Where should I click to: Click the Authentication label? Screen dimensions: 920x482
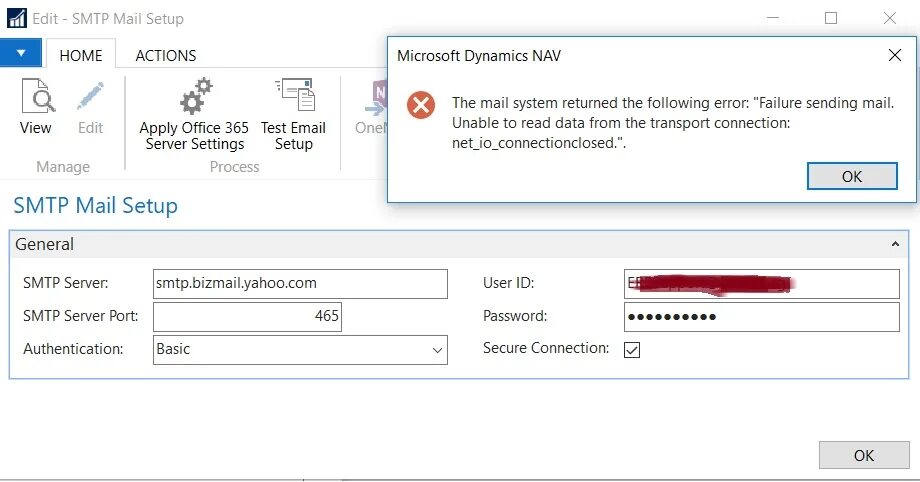click(x=73, y=349)
